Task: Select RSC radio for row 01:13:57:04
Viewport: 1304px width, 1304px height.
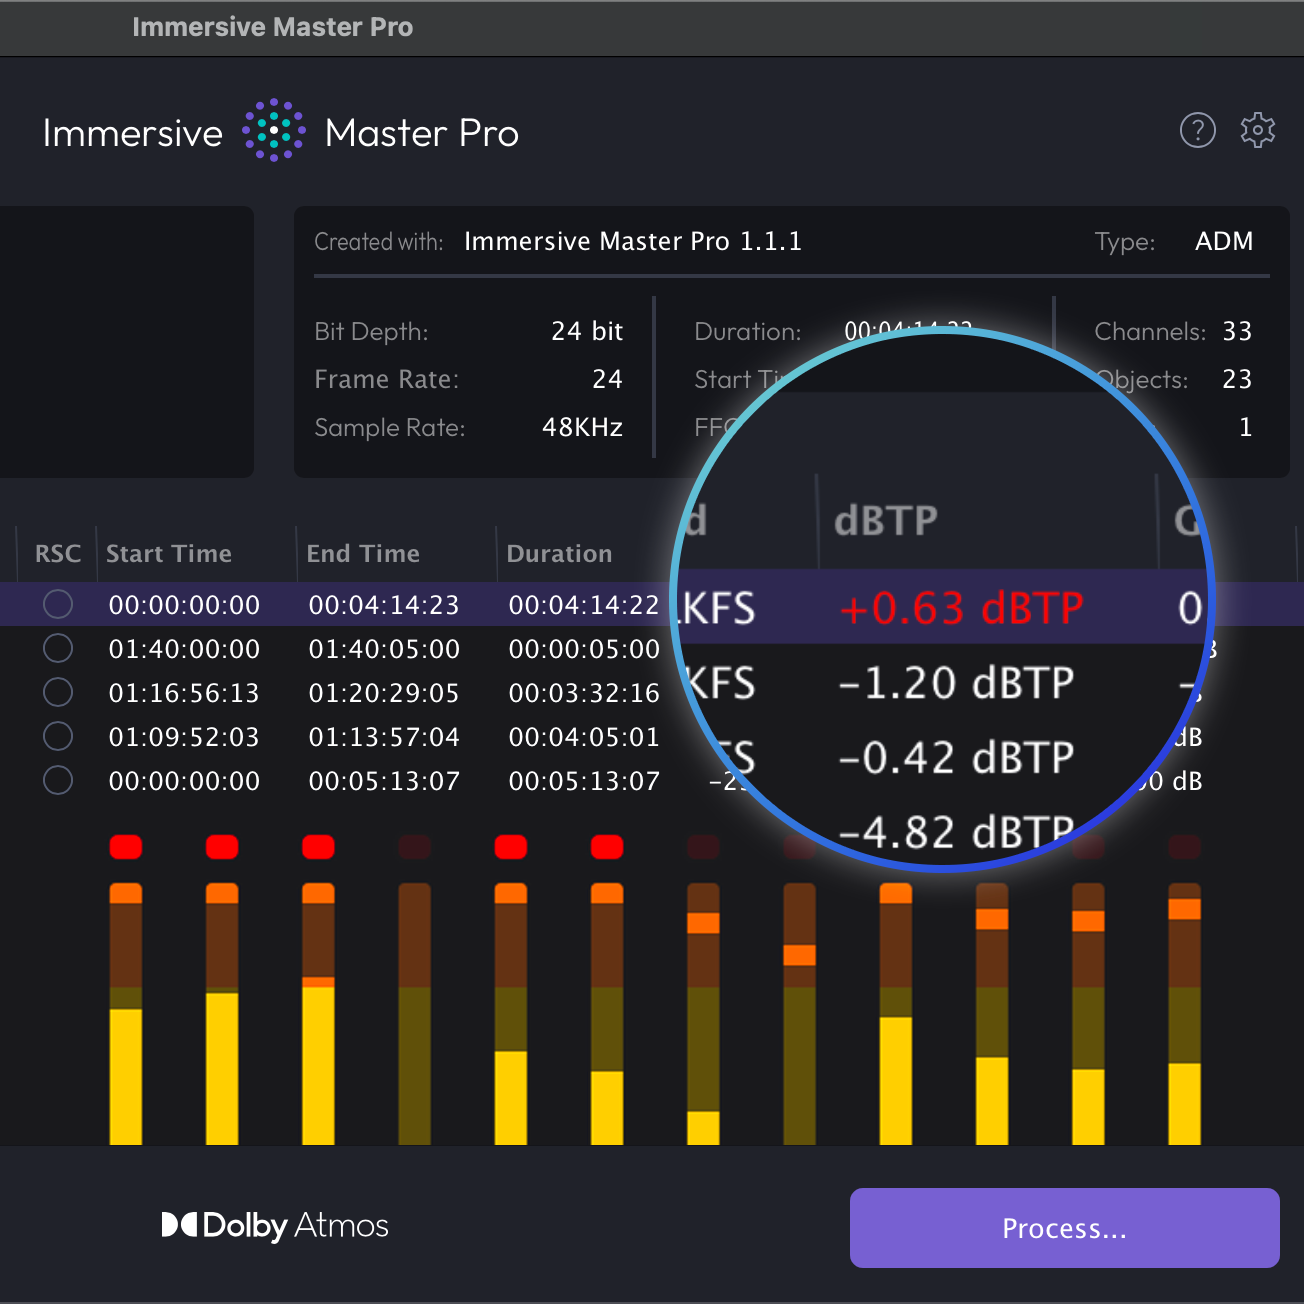Action: 58,736
